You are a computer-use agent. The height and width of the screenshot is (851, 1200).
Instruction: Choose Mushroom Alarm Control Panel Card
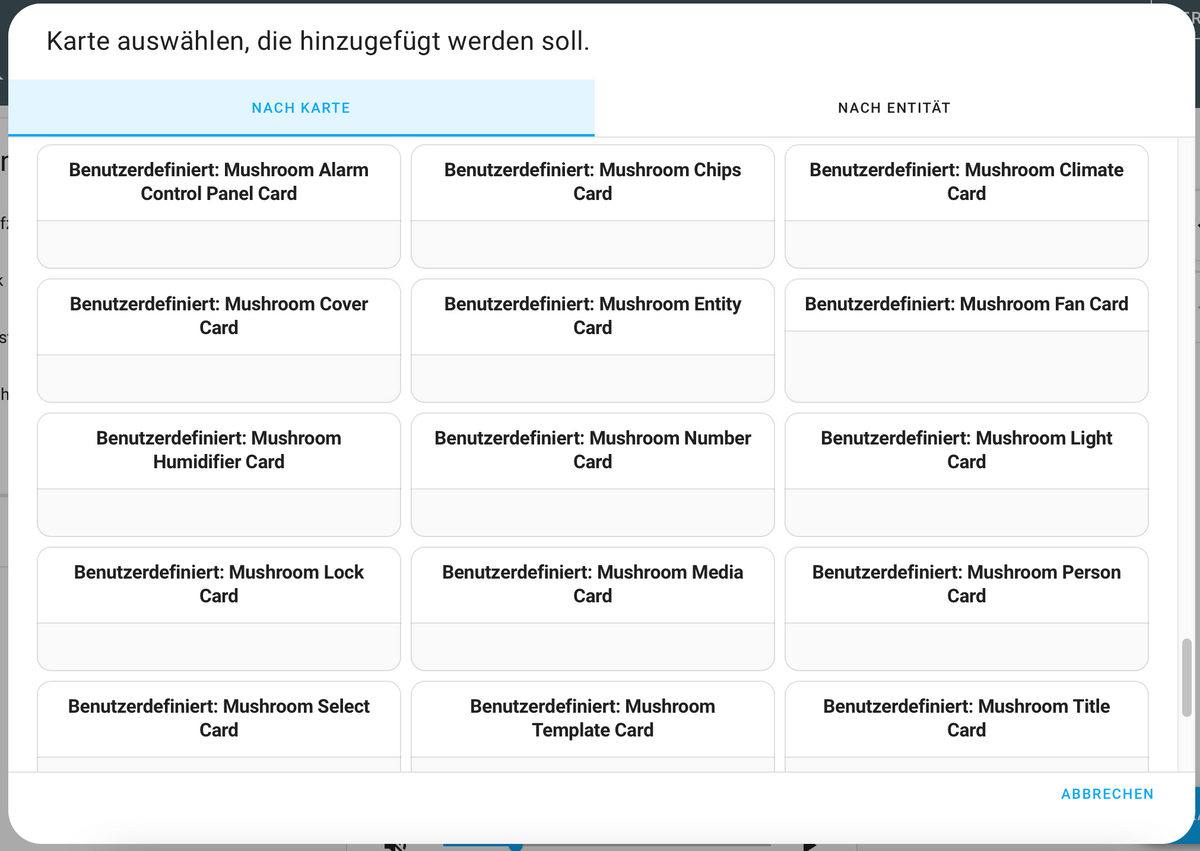219,207
